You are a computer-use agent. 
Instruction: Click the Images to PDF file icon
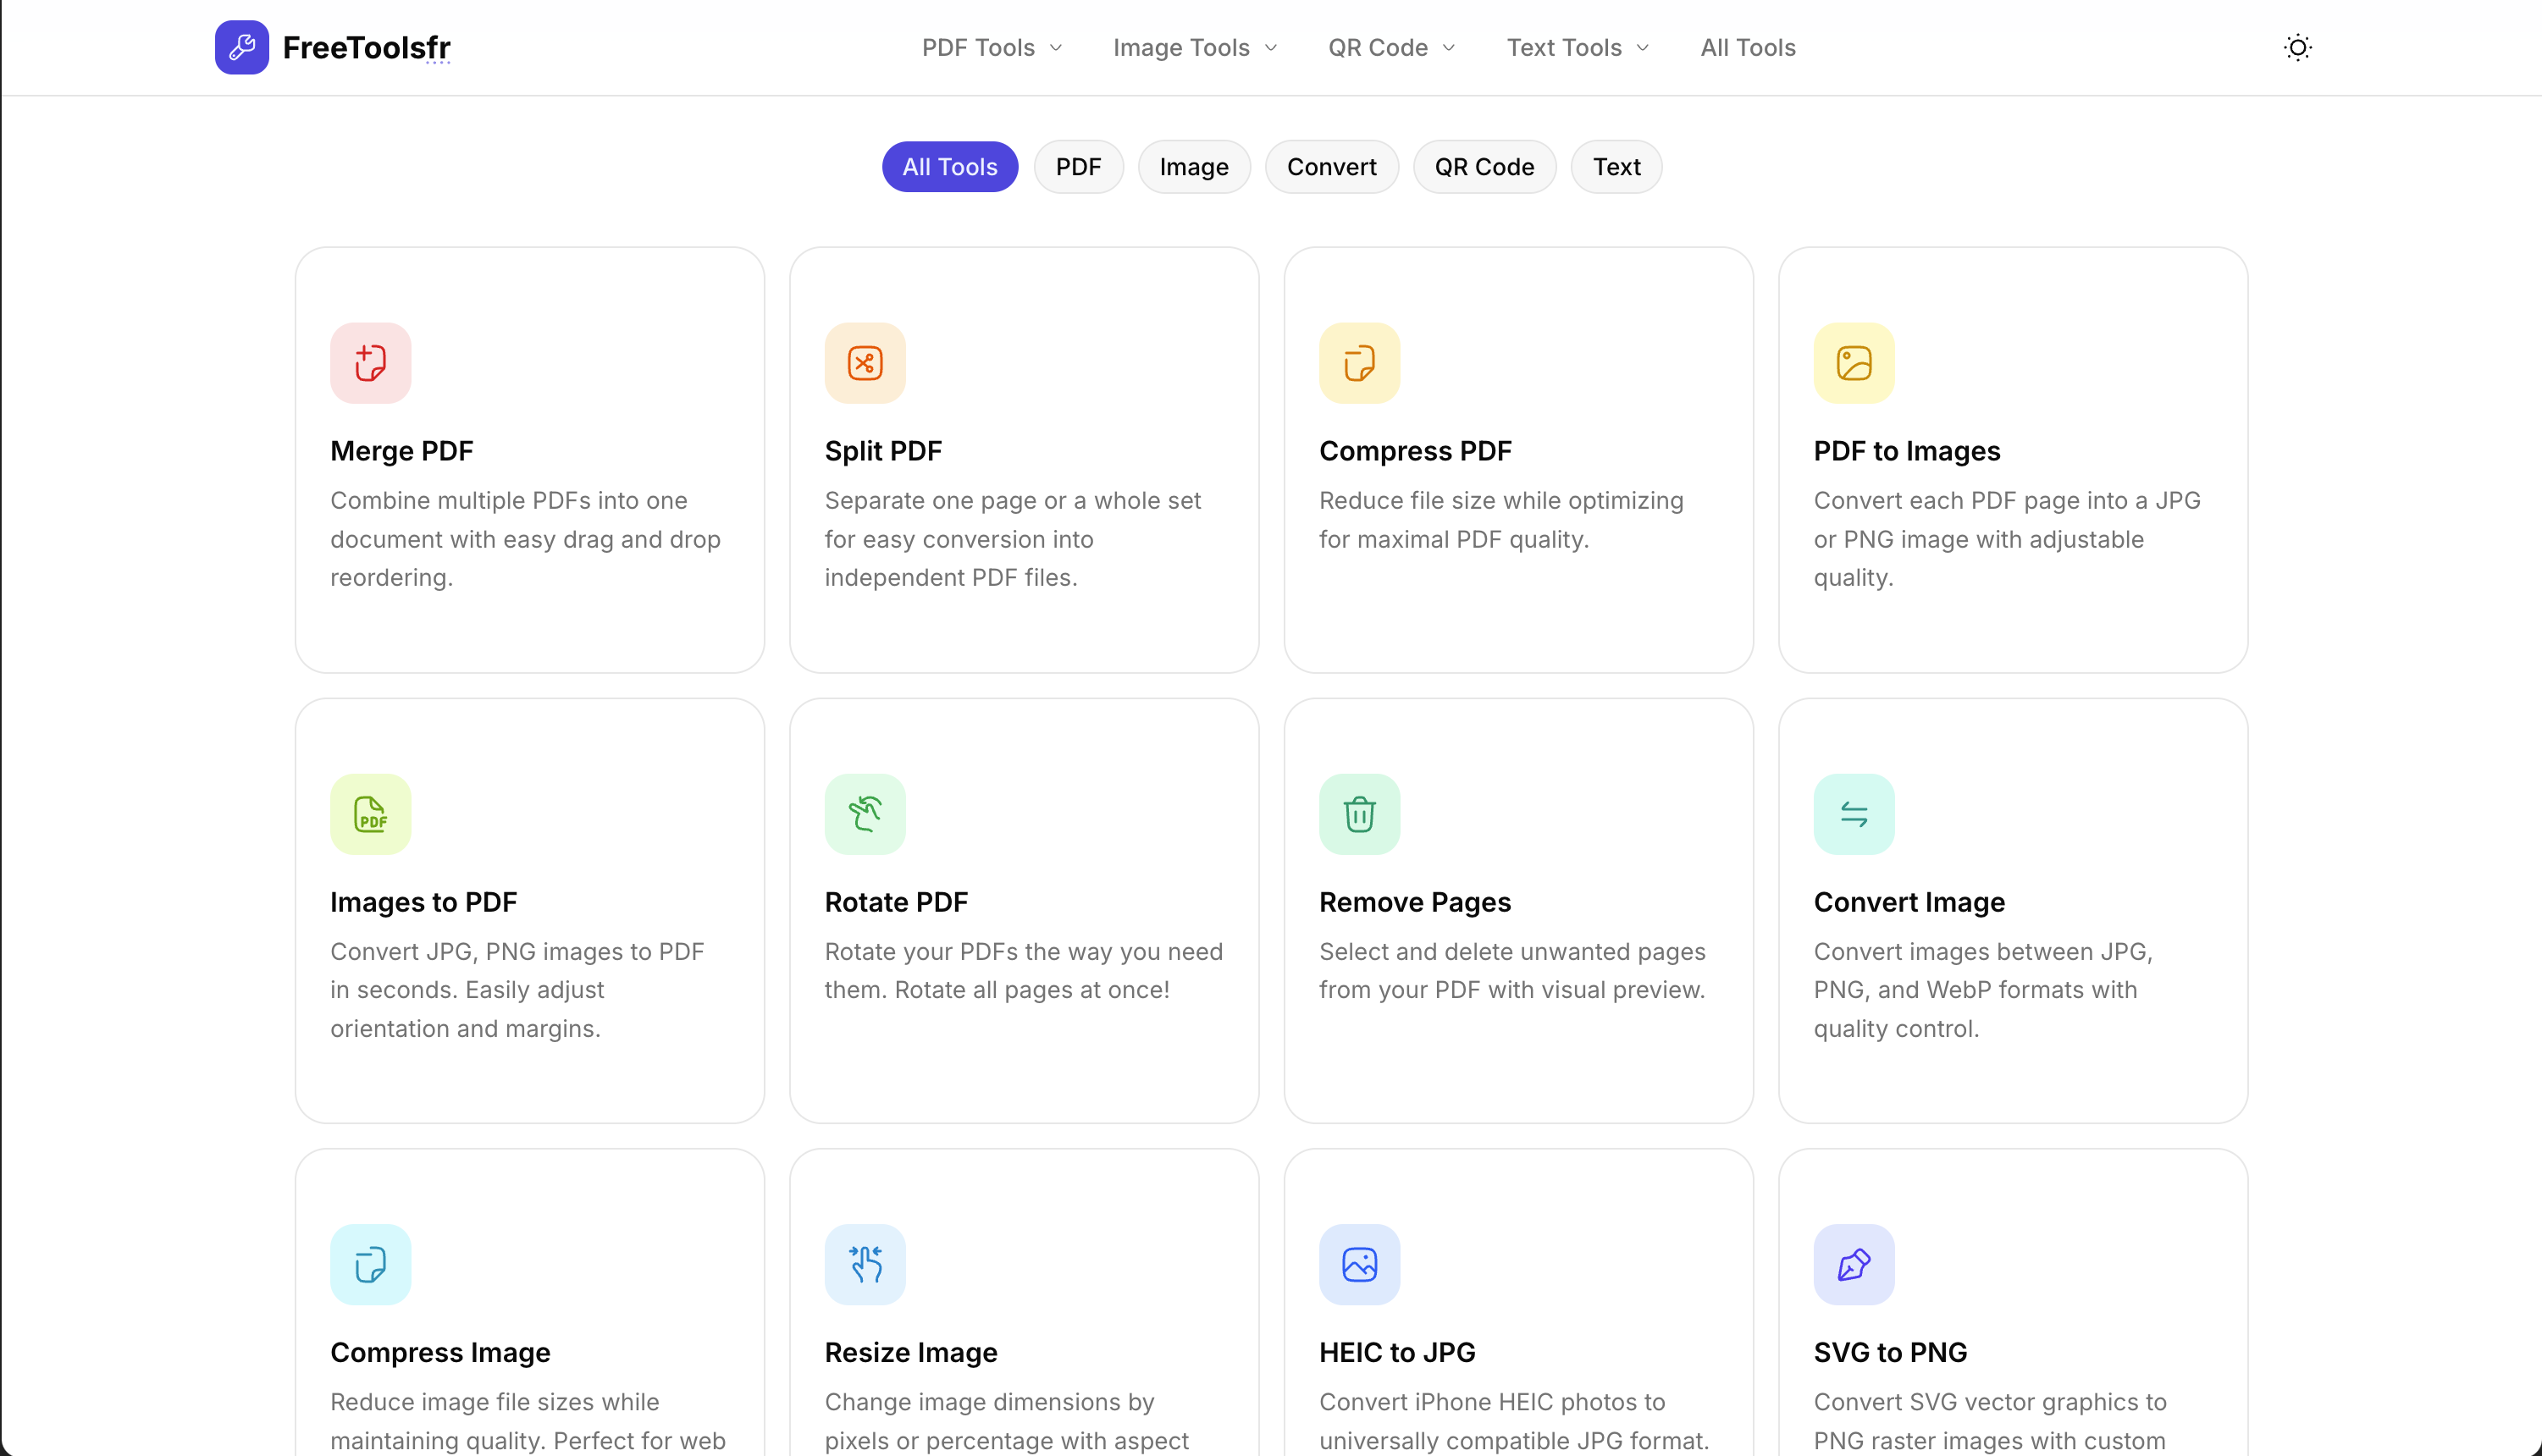coord(370,814)
